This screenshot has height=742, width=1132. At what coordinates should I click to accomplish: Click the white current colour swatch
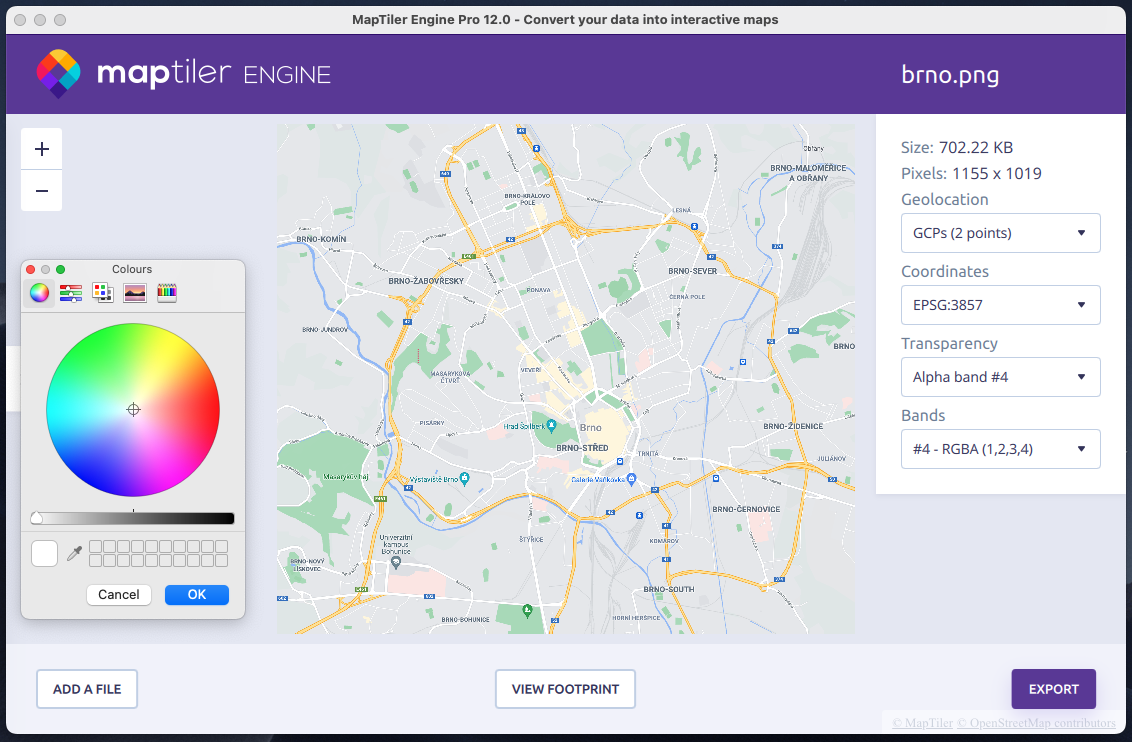click(x=45, y=553)
